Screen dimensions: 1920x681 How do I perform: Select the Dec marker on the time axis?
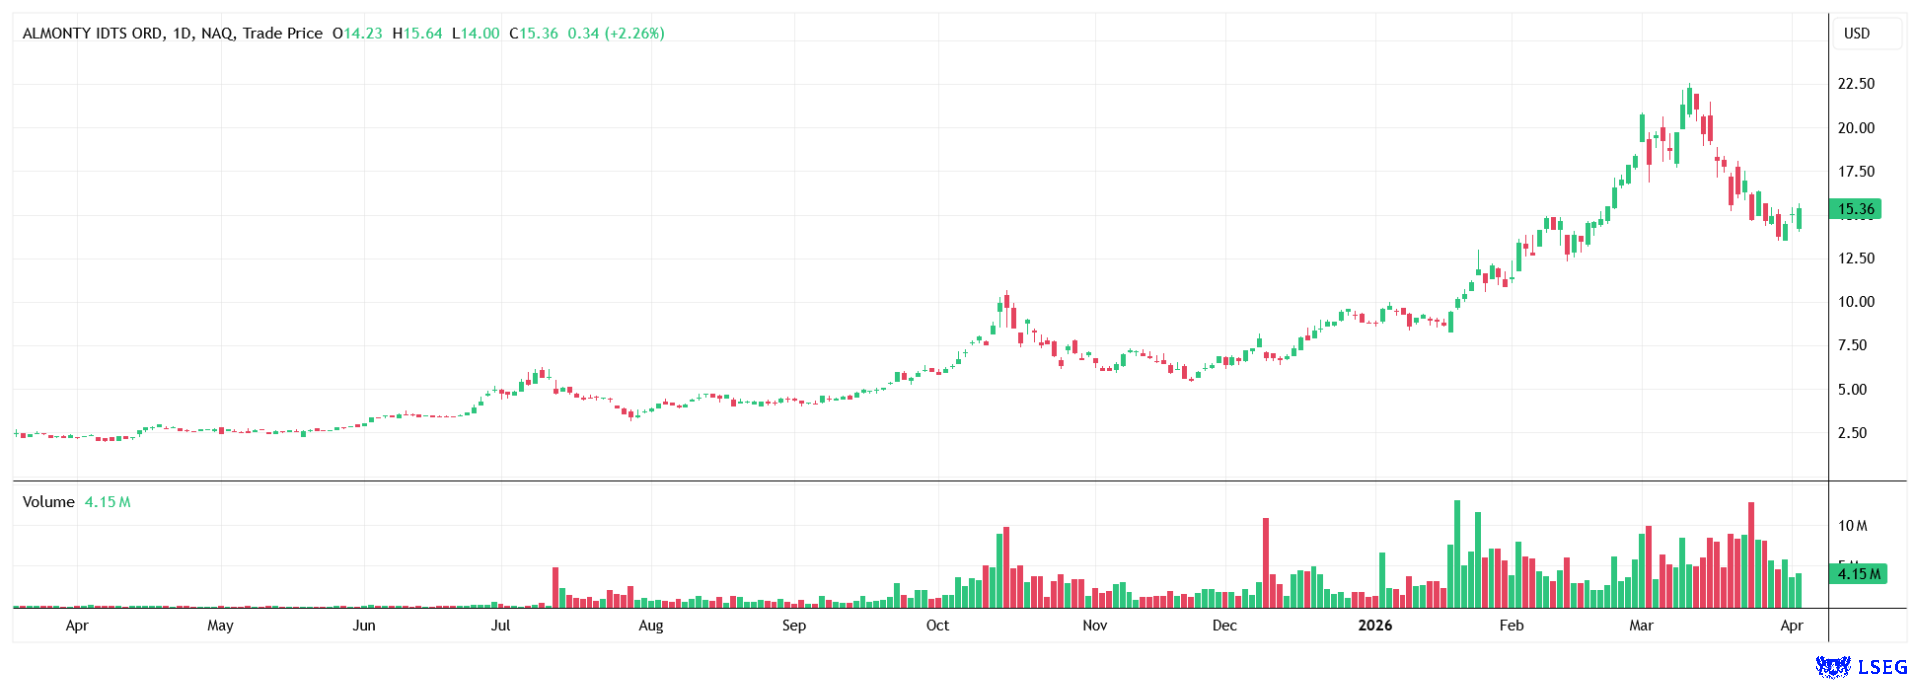click(x=1224, y=625)
